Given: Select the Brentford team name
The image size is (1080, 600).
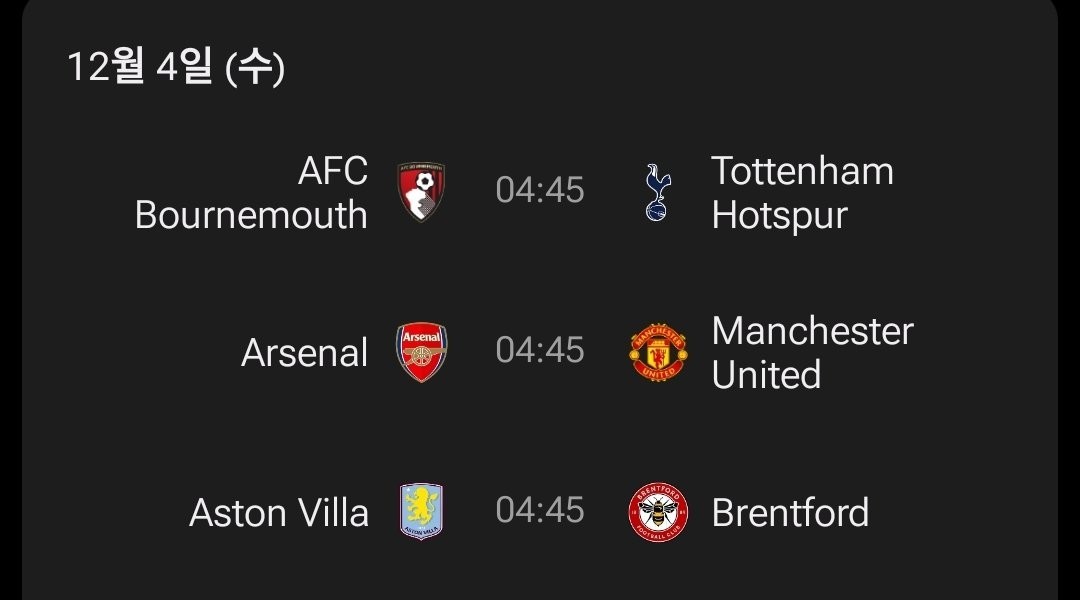Looking at the screenshot, I should pos(790,513).
